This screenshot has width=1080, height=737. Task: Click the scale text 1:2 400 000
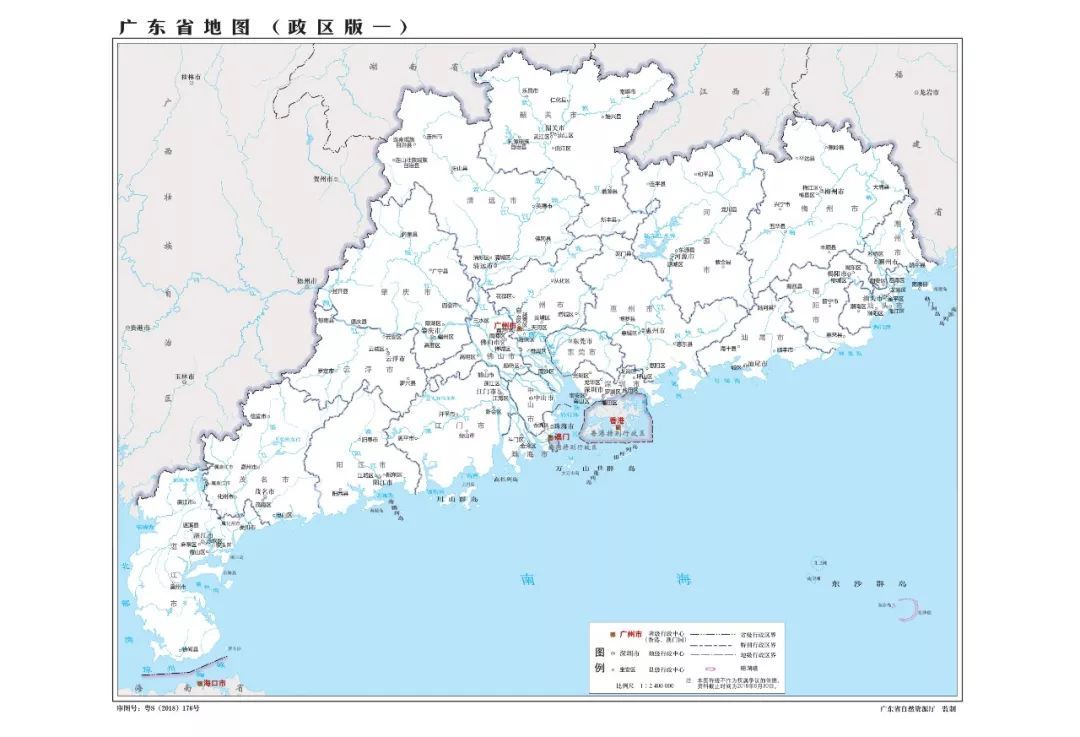tap(652, 688)
